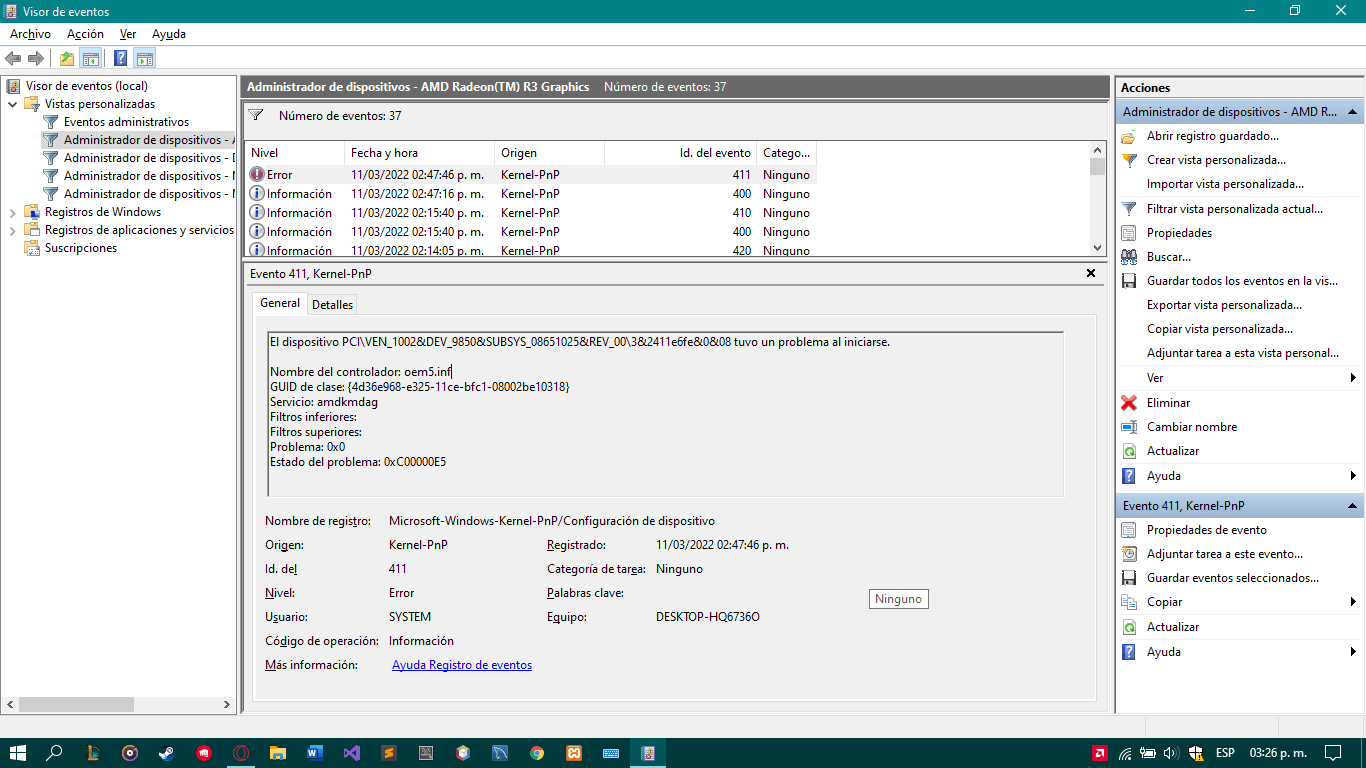Expand Registros de aplicaciones y servicios node
Viewport: 1366px width, 768px height.
pos(13,230)
